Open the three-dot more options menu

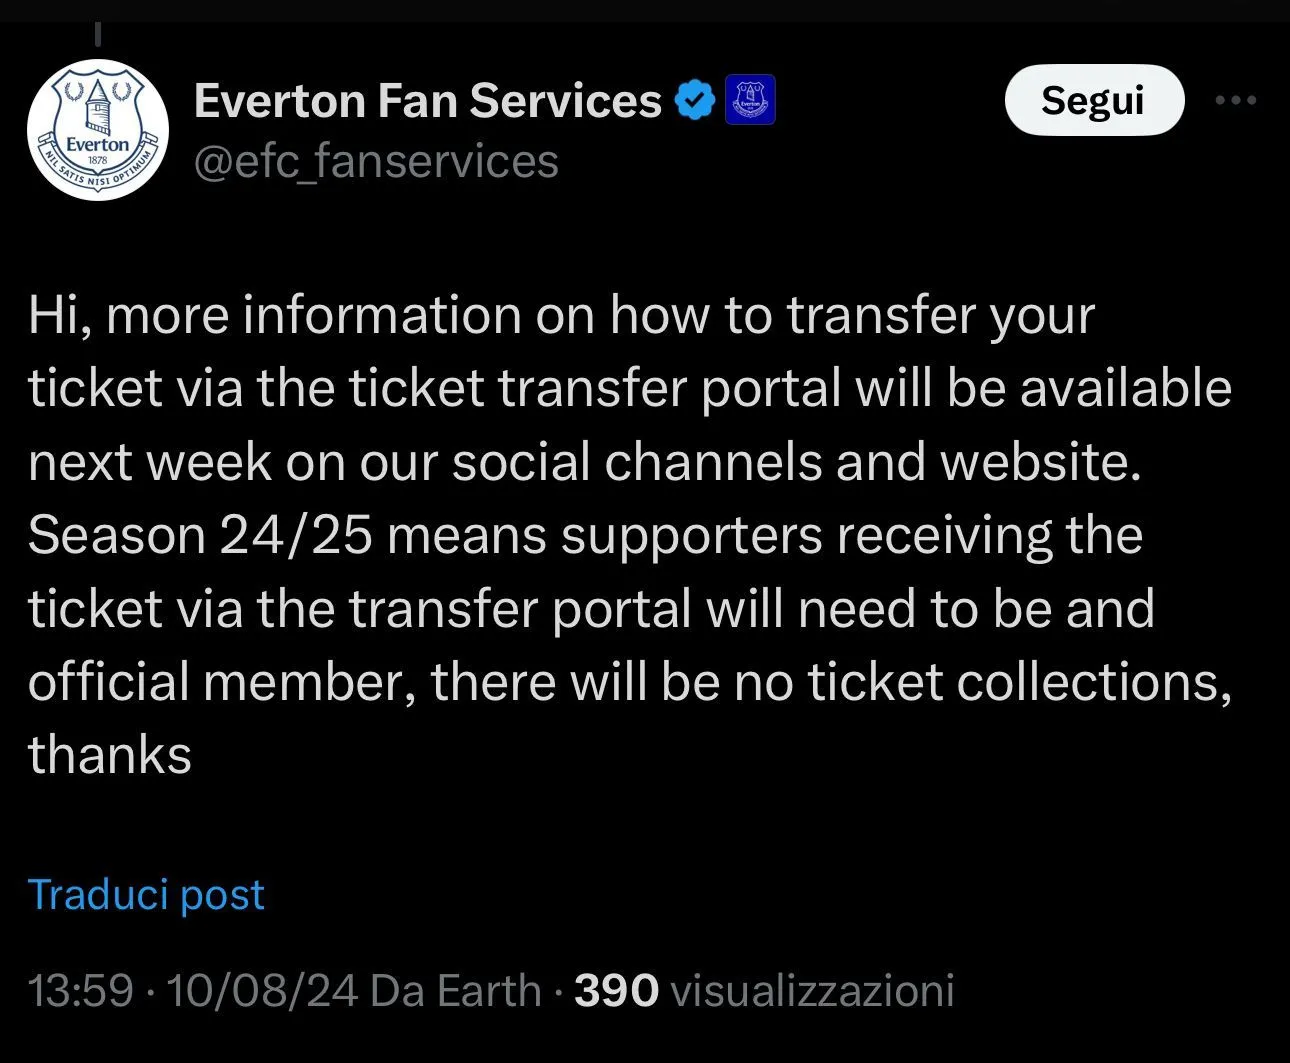tap(1235, 100)
